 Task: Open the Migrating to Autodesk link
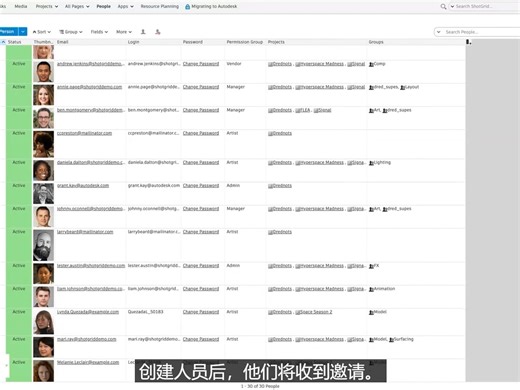(214, 6)
